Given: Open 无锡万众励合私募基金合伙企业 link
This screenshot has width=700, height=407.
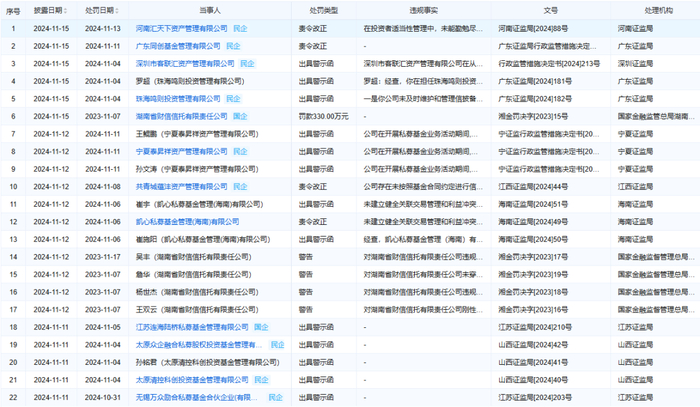Looking at the screenshot, I should click(x=196, y=398).
